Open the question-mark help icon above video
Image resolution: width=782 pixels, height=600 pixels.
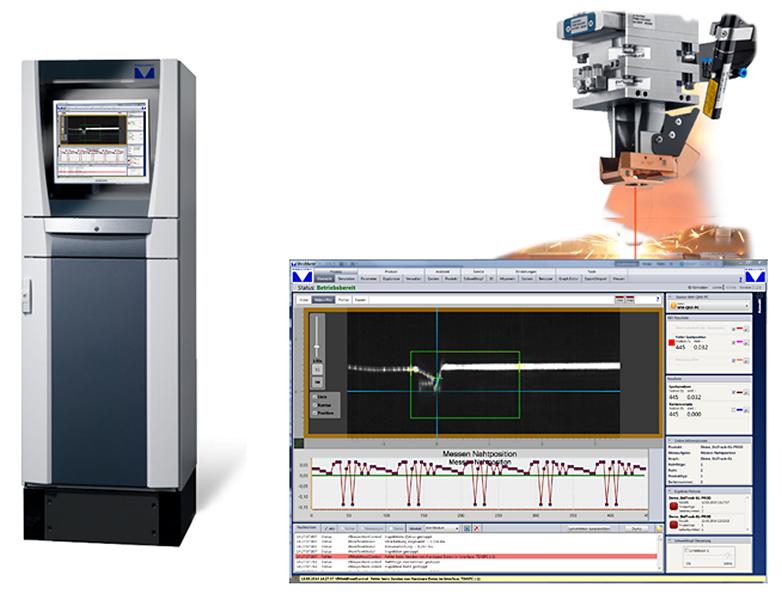click(657, 299)
